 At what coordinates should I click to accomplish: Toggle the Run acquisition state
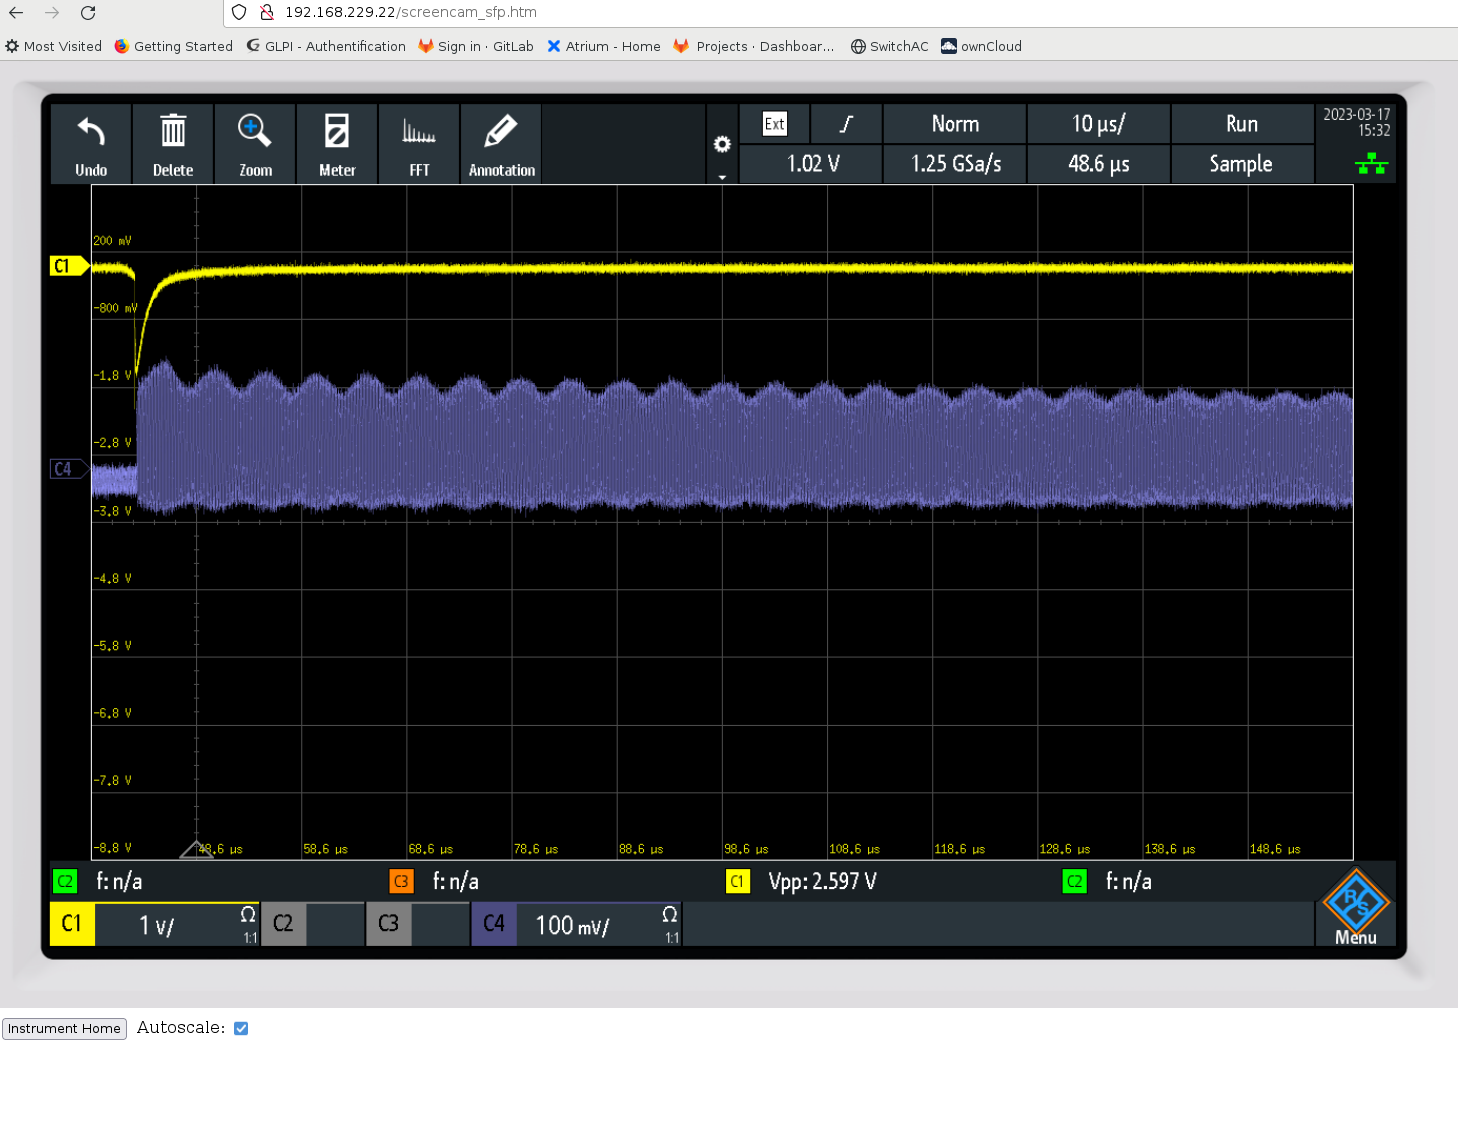pyautogui.click(x=1241, y=124)
